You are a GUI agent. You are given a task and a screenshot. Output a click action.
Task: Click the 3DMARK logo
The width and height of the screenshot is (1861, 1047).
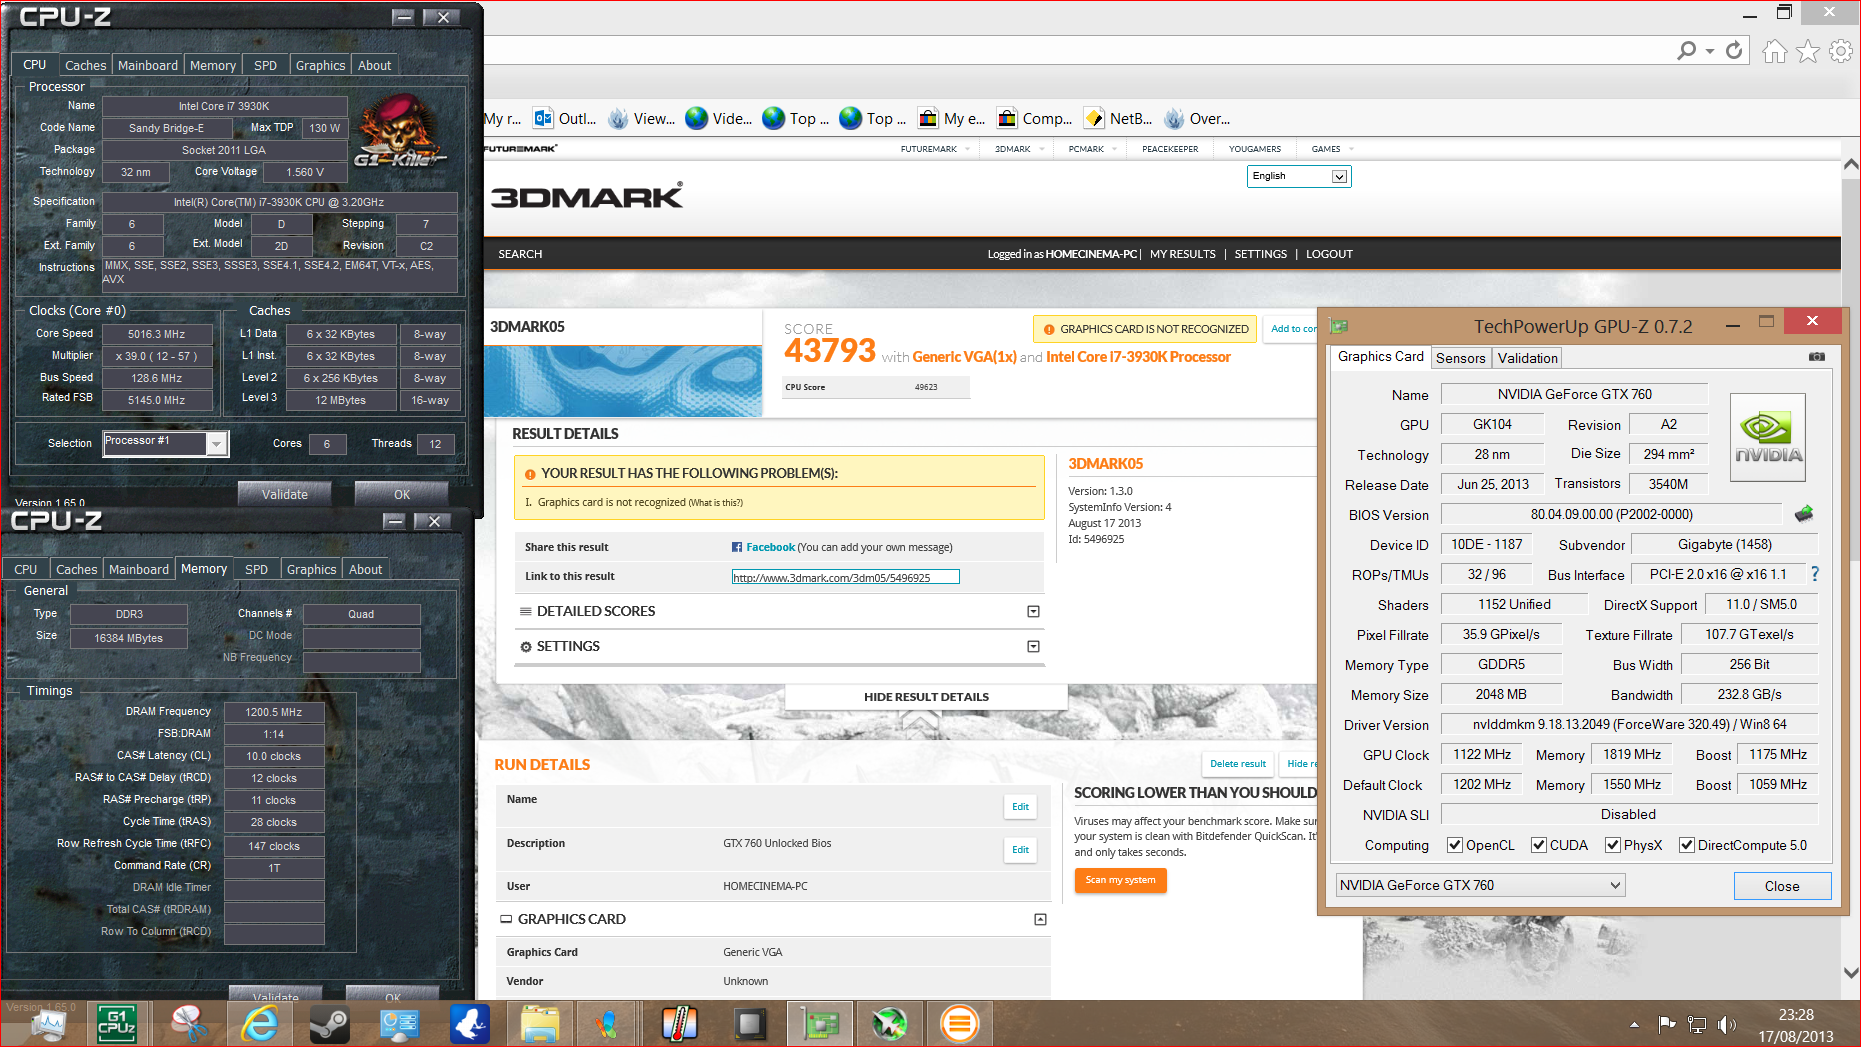point(587,196)
